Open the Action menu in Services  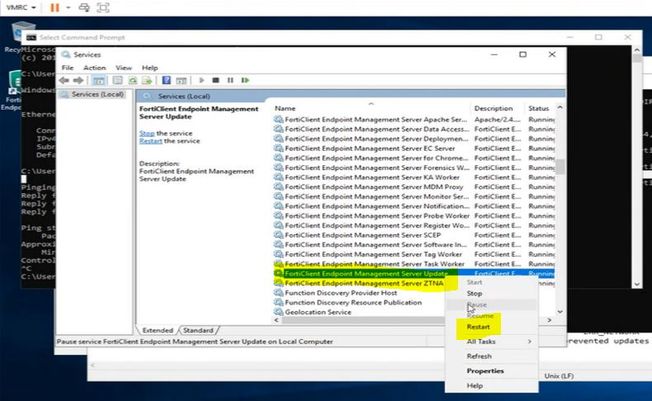(94, 67)
